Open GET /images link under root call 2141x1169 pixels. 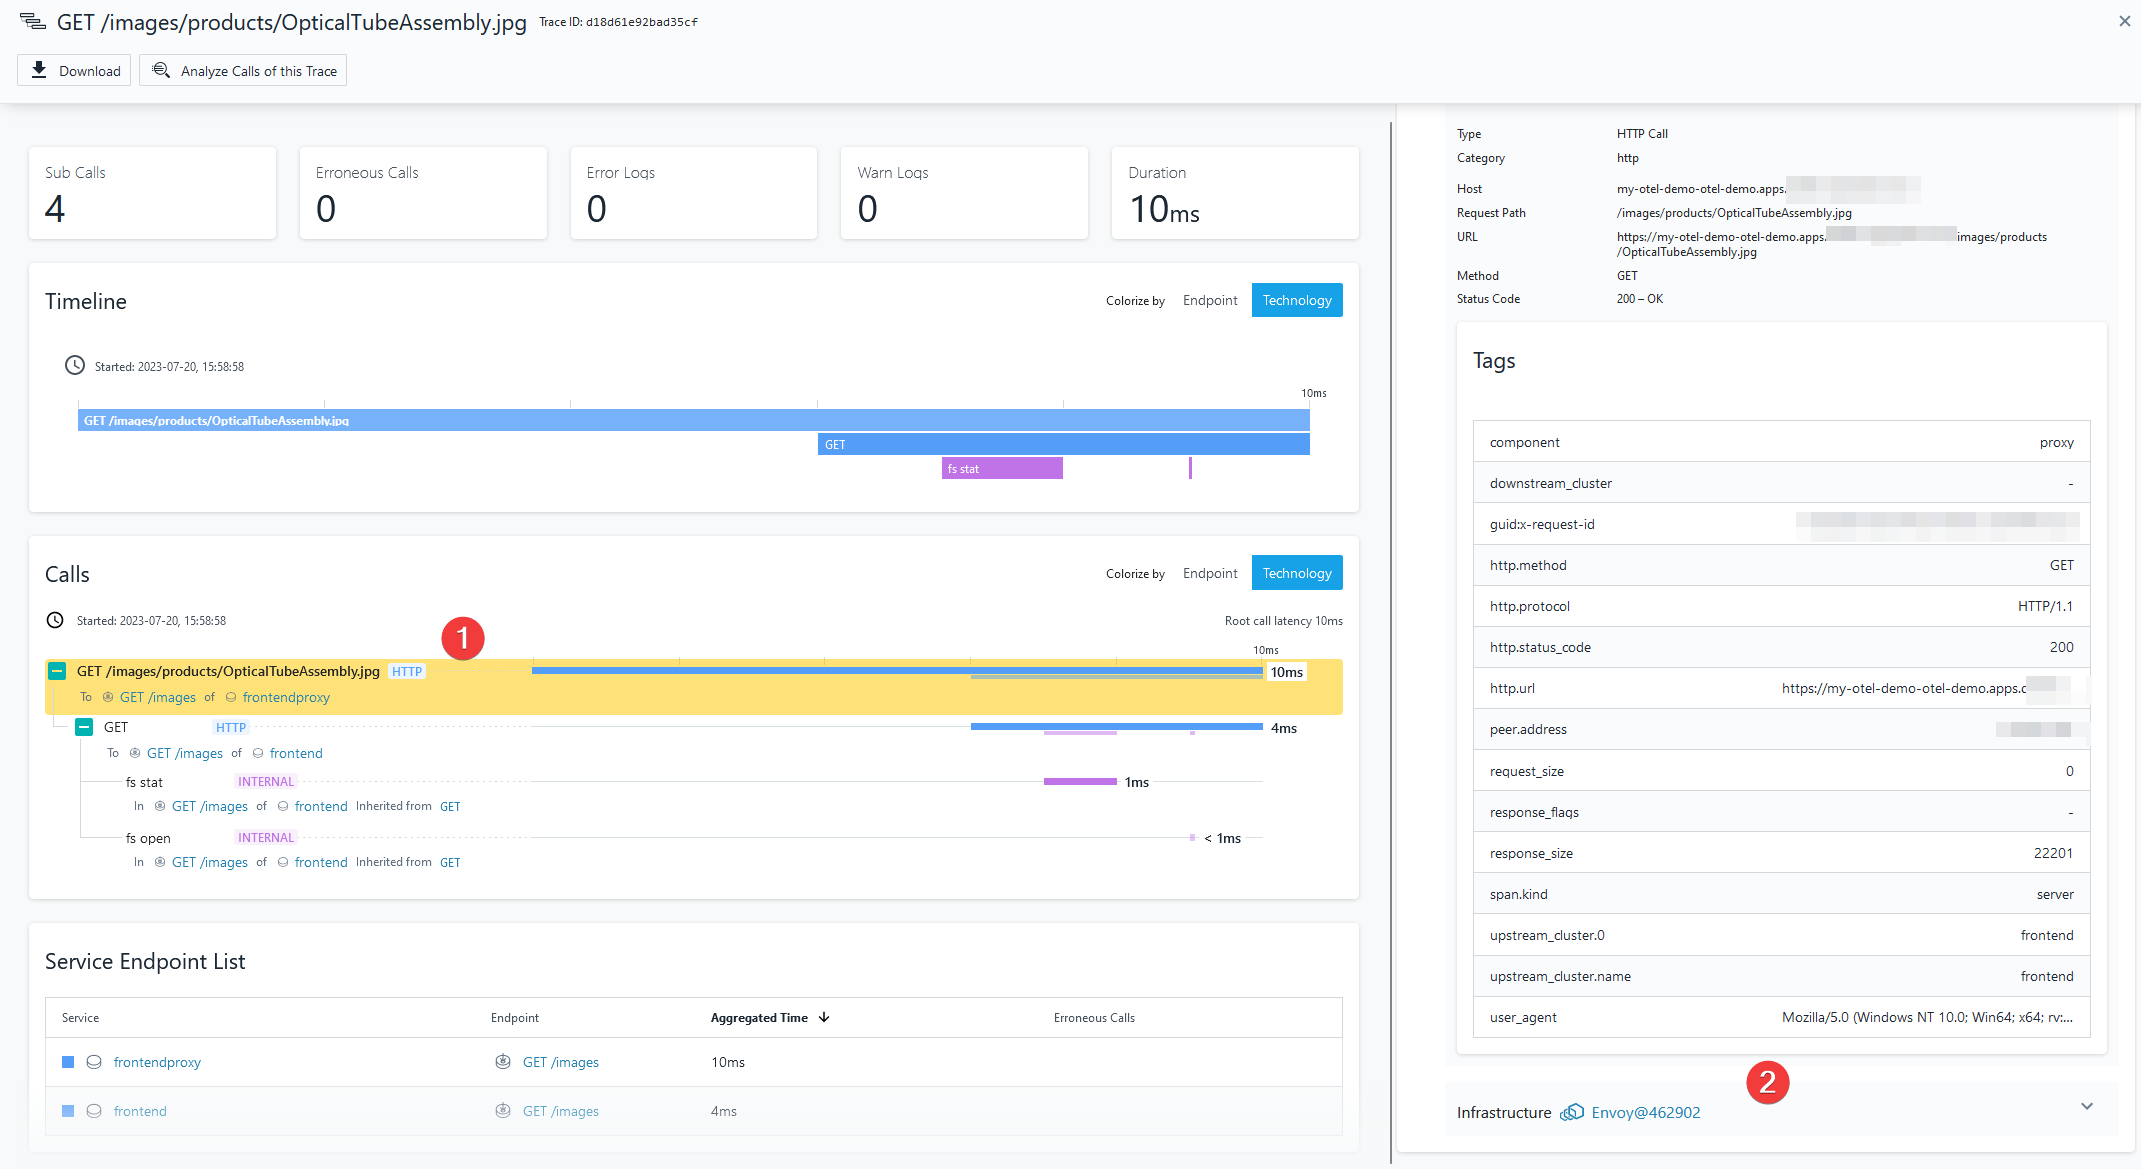[x=158, y=697]
